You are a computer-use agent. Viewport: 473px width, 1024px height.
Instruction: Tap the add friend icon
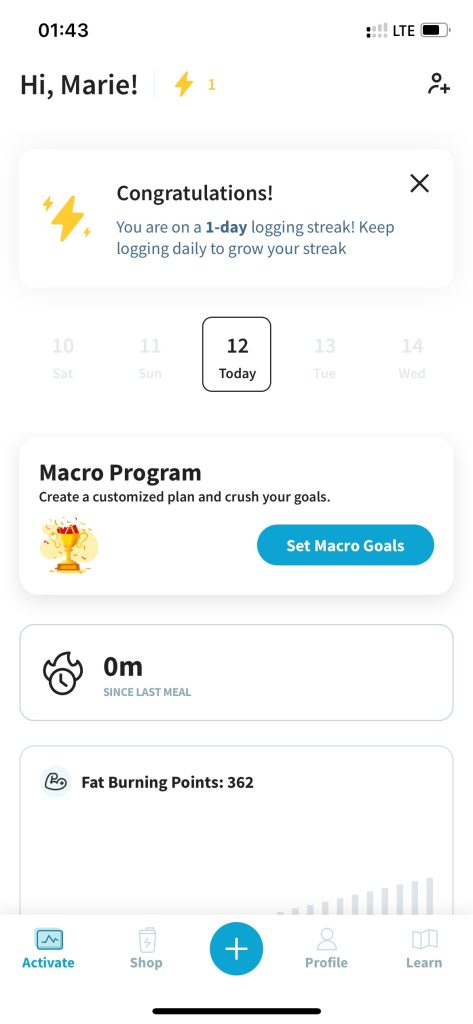439,84
